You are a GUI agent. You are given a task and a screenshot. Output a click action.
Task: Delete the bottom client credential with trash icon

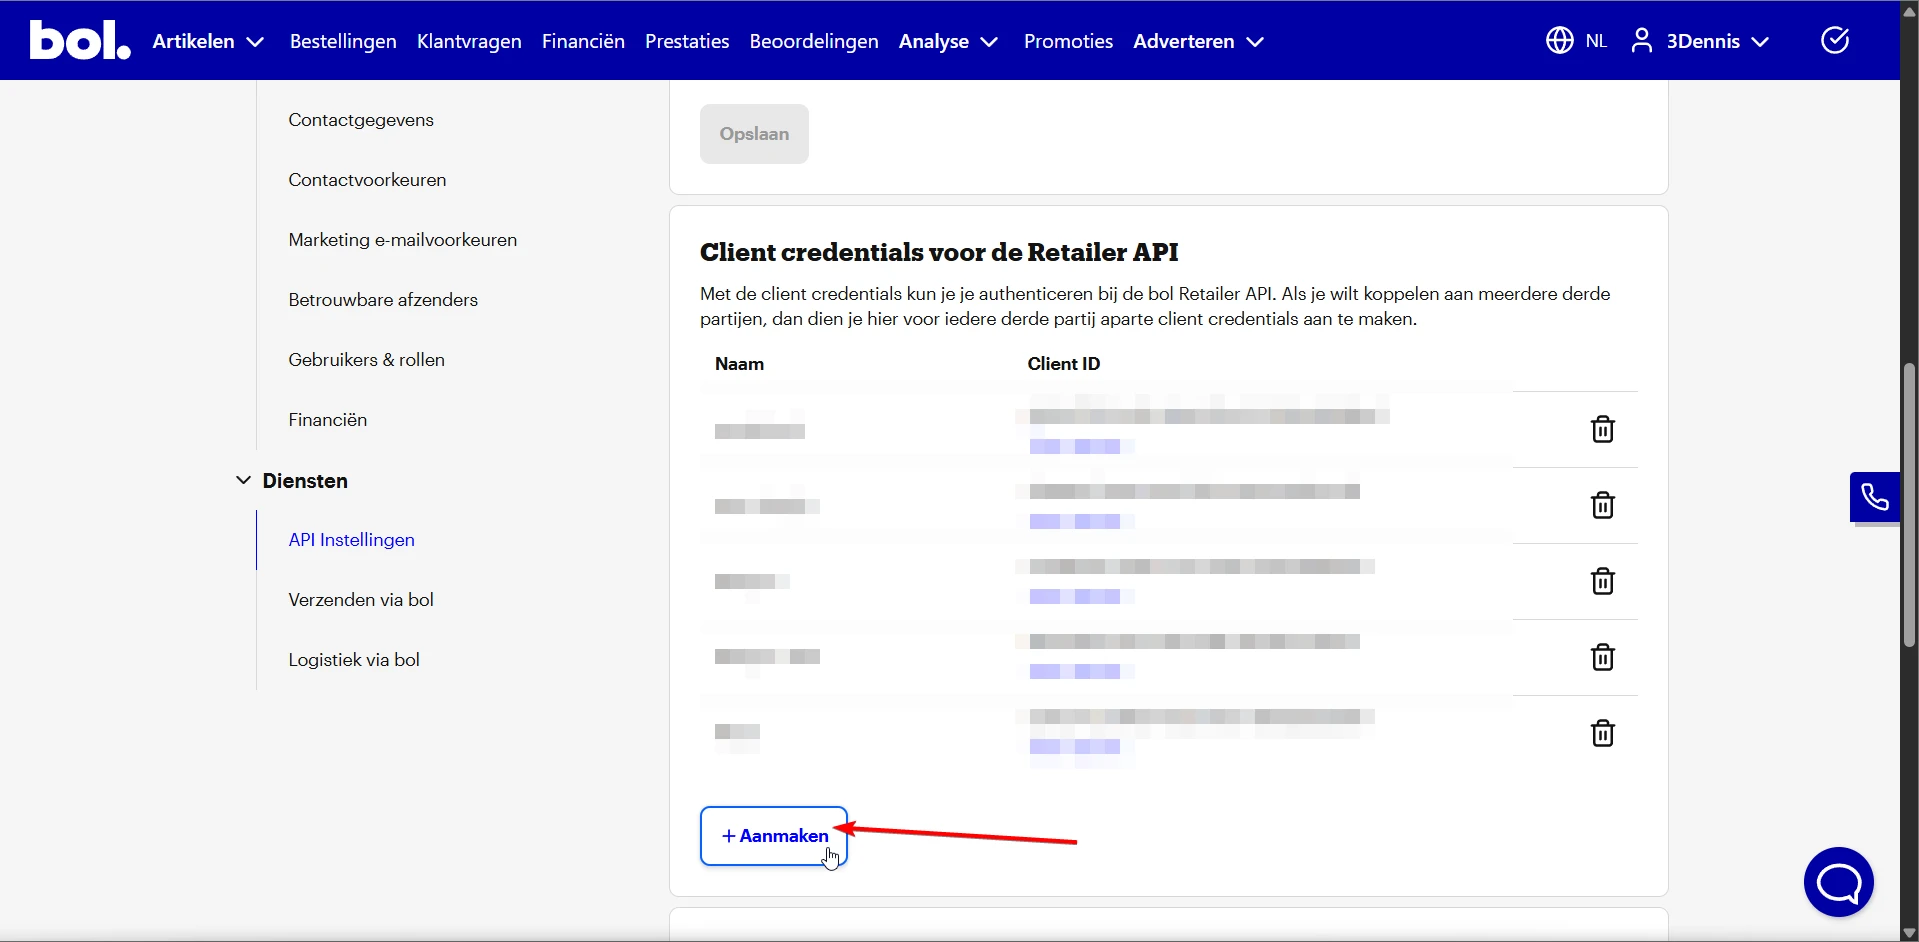1602,733
